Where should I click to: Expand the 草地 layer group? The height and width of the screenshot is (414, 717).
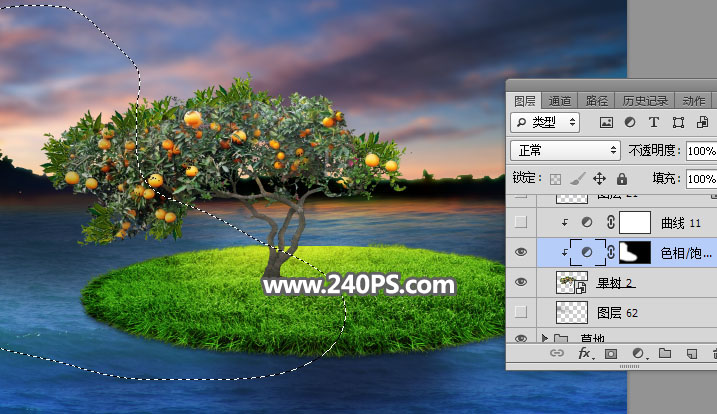(x=545, y=339)
